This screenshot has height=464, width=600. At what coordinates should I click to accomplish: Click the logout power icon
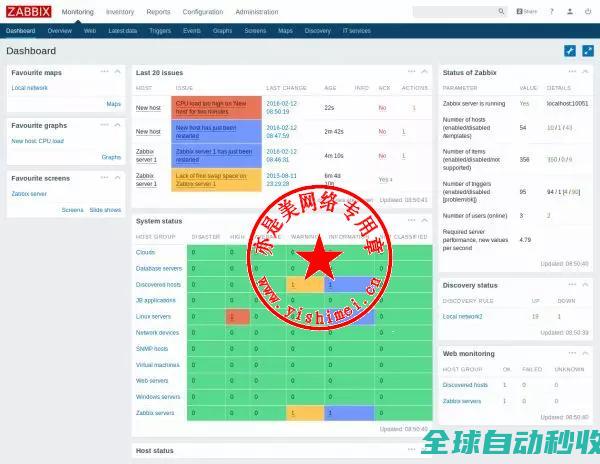[587, 12]
